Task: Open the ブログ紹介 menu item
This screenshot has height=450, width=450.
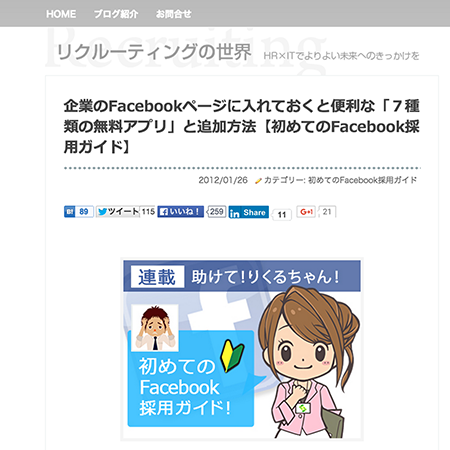Action: [116, 14]
